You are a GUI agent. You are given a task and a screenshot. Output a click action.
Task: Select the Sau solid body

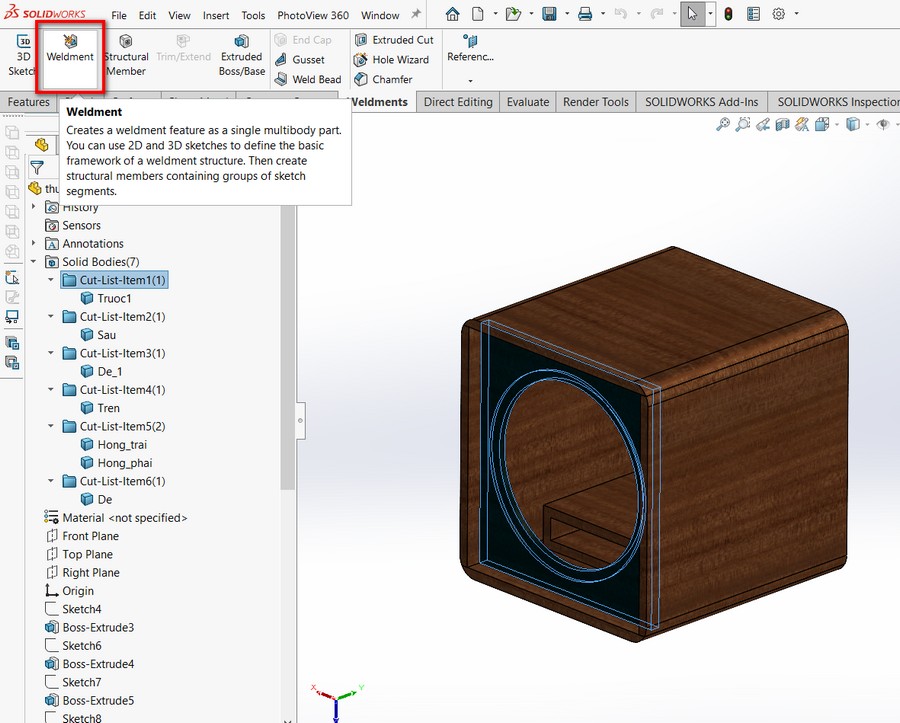pos(98,335)
